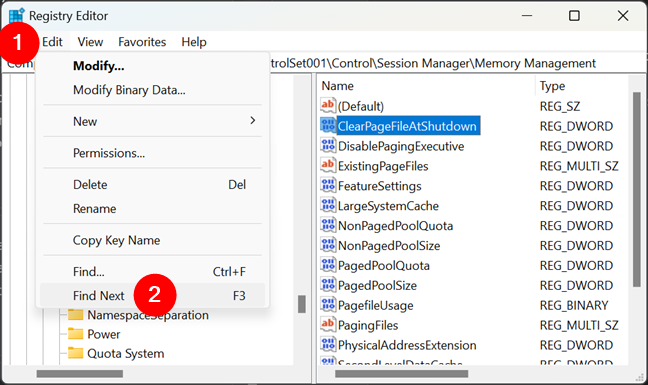This screenshot has height=385, width=648.
Task: Click the DWORD icon beside PagedPoolQuota
Action: [x=328, y=265]
